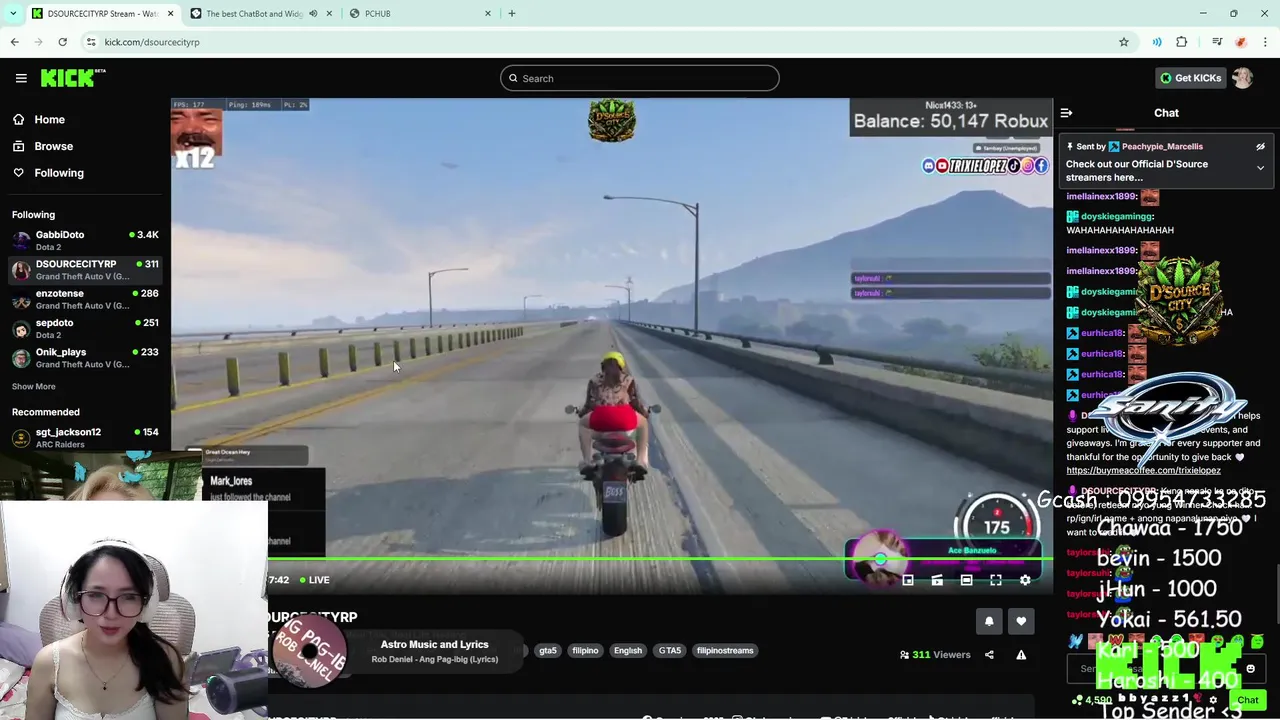Open sepdoto channel in Following list
Viewport: 1280px width, 720px height.
tap(85, 328)
